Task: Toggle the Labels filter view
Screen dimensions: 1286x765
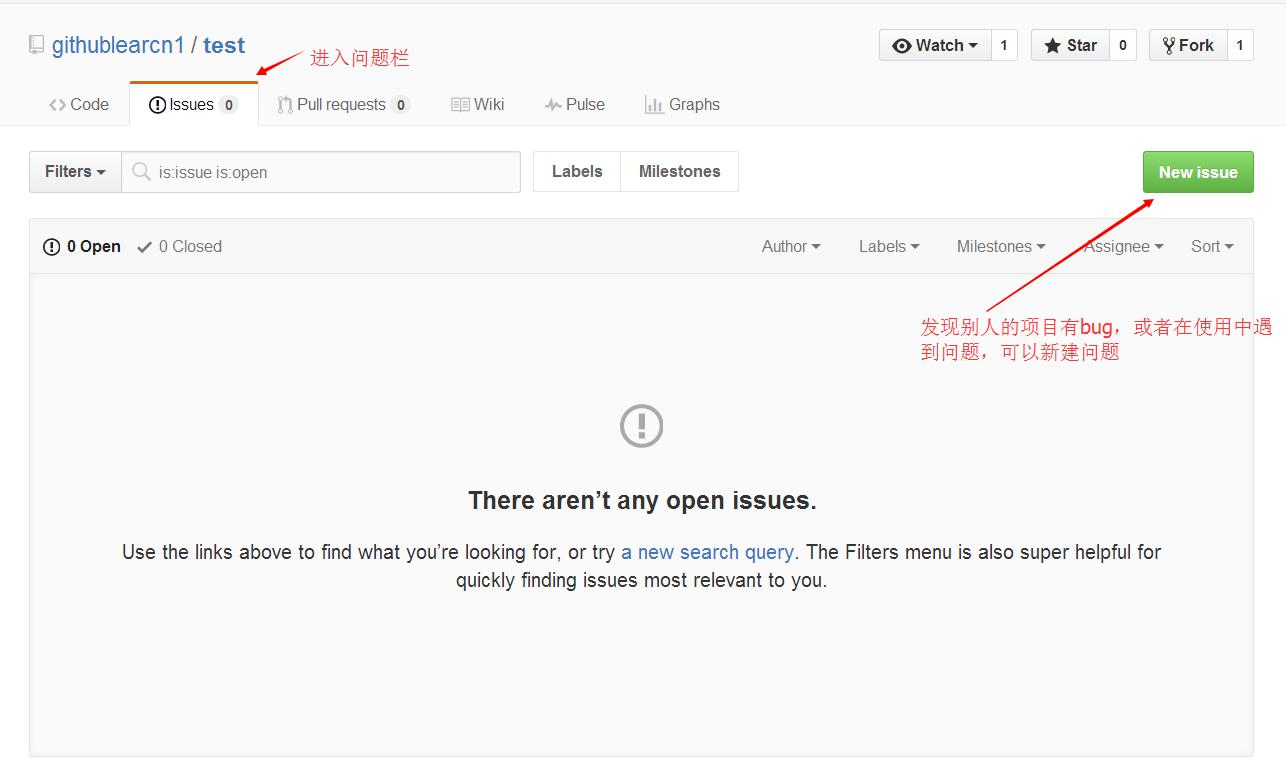Action: click(x=577, y=171)
